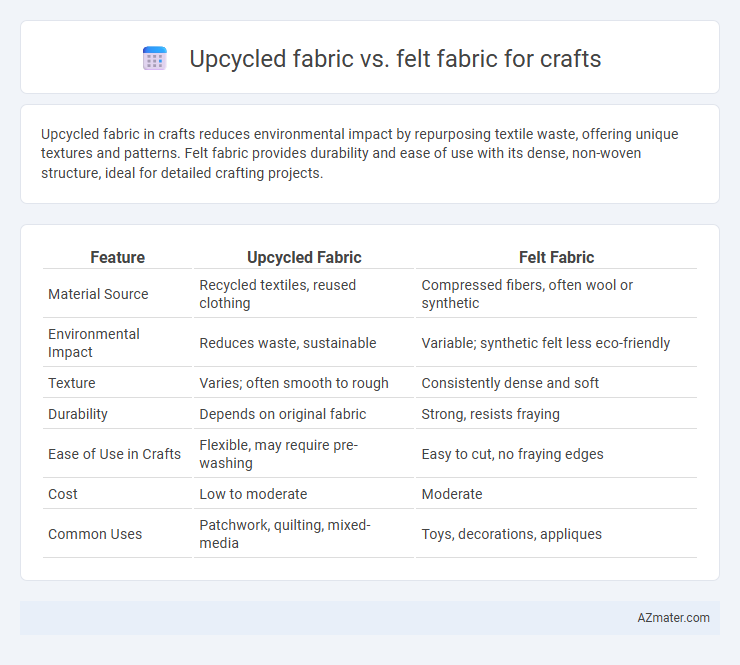Click 'Varies; often smooth to rough' cell
The image size is (740, 665).
click(294, 383)
